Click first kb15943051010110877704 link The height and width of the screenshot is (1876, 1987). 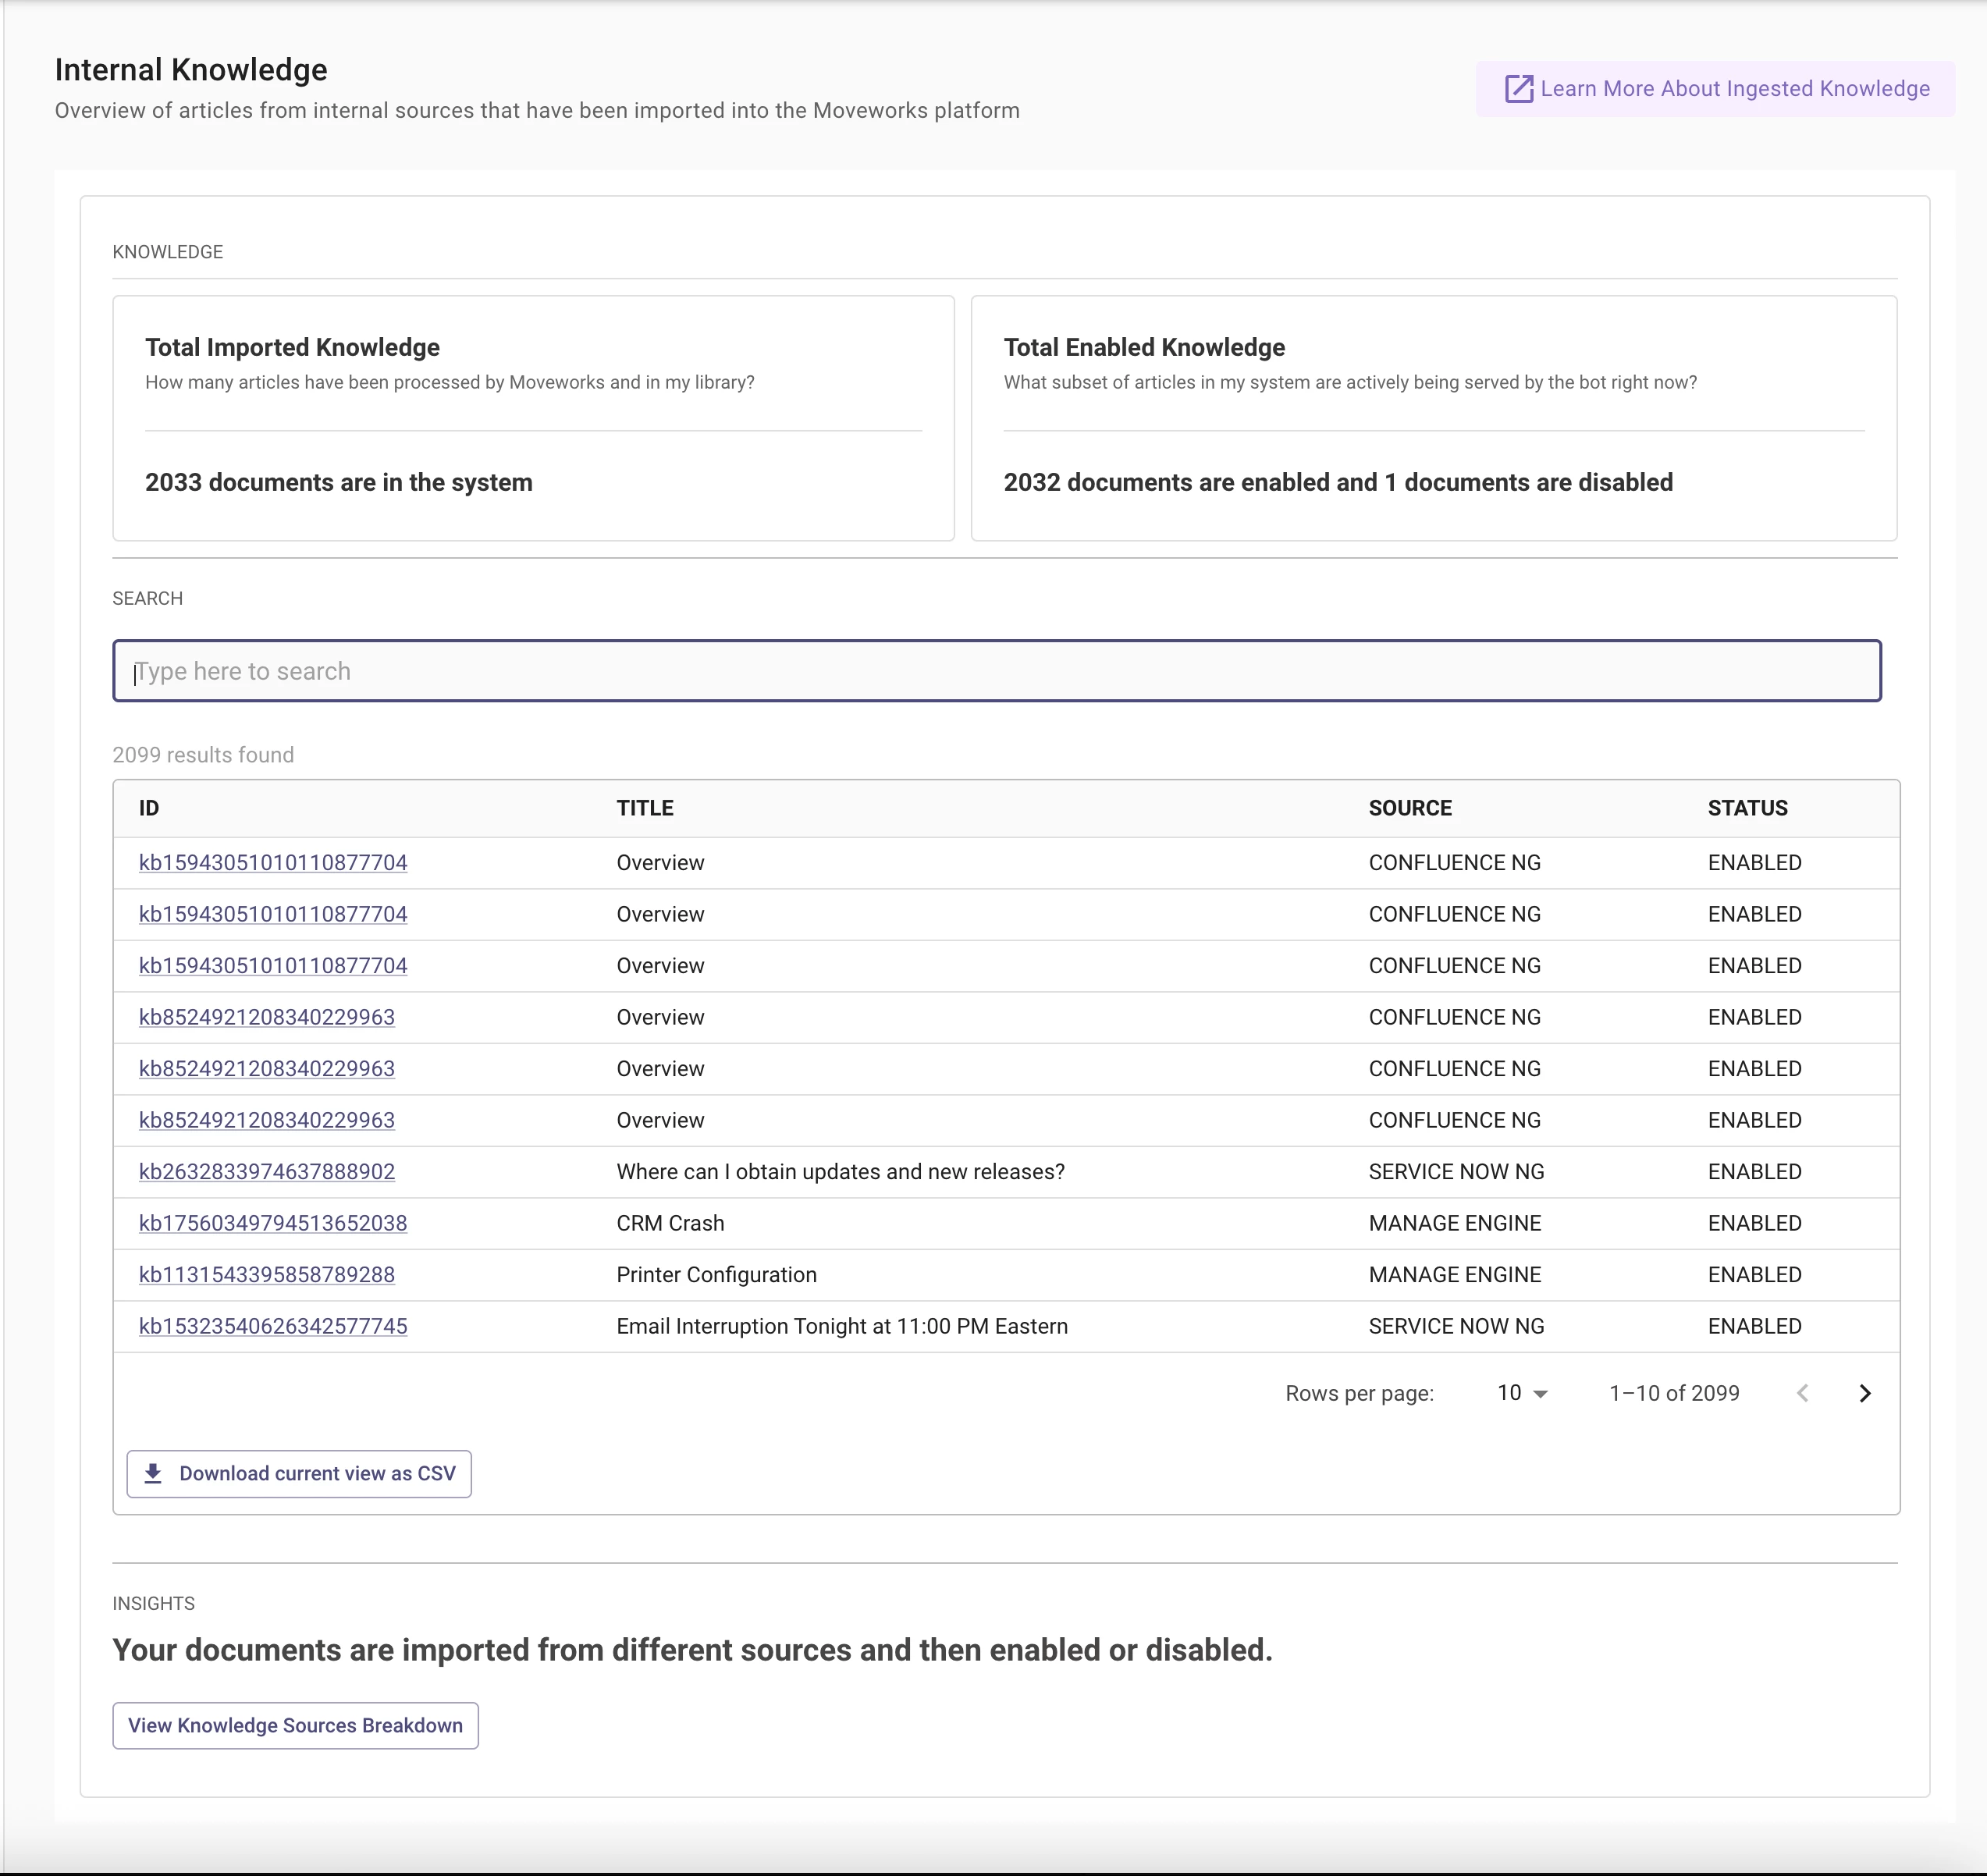(x=273, y=862)
